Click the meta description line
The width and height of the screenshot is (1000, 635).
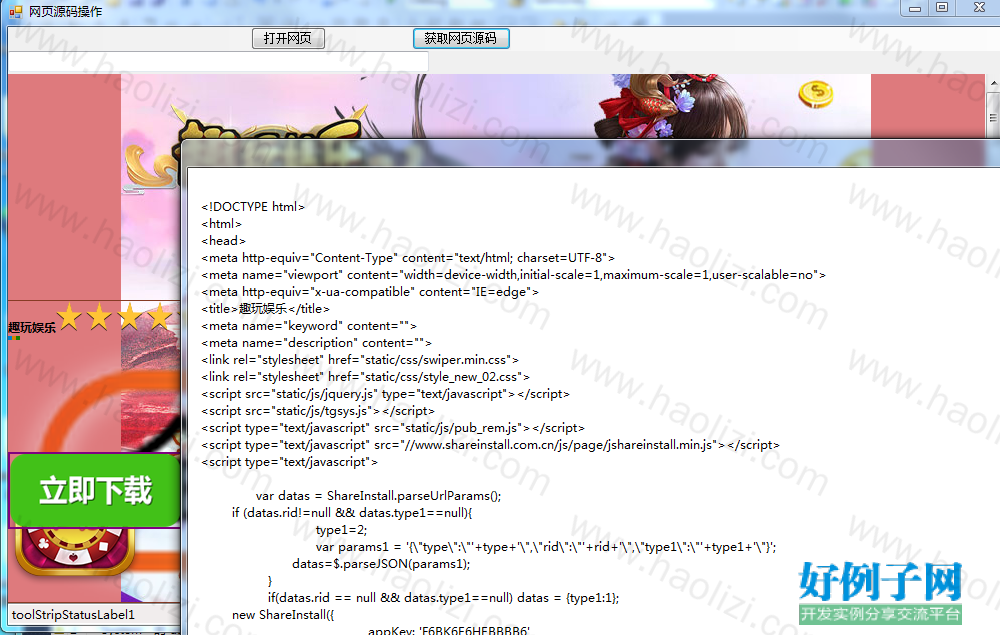pyautogui.click(x=316, y=343)
